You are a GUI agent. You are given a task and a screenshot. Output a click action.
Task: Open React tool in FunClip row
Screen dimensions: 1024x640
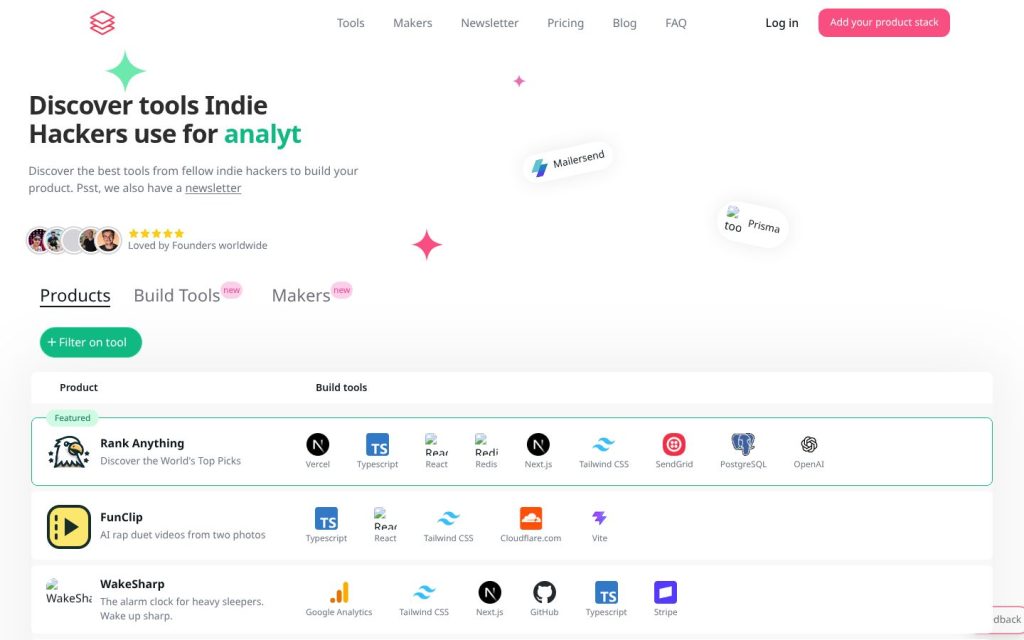pyautogui.click(x=385, y=519)
